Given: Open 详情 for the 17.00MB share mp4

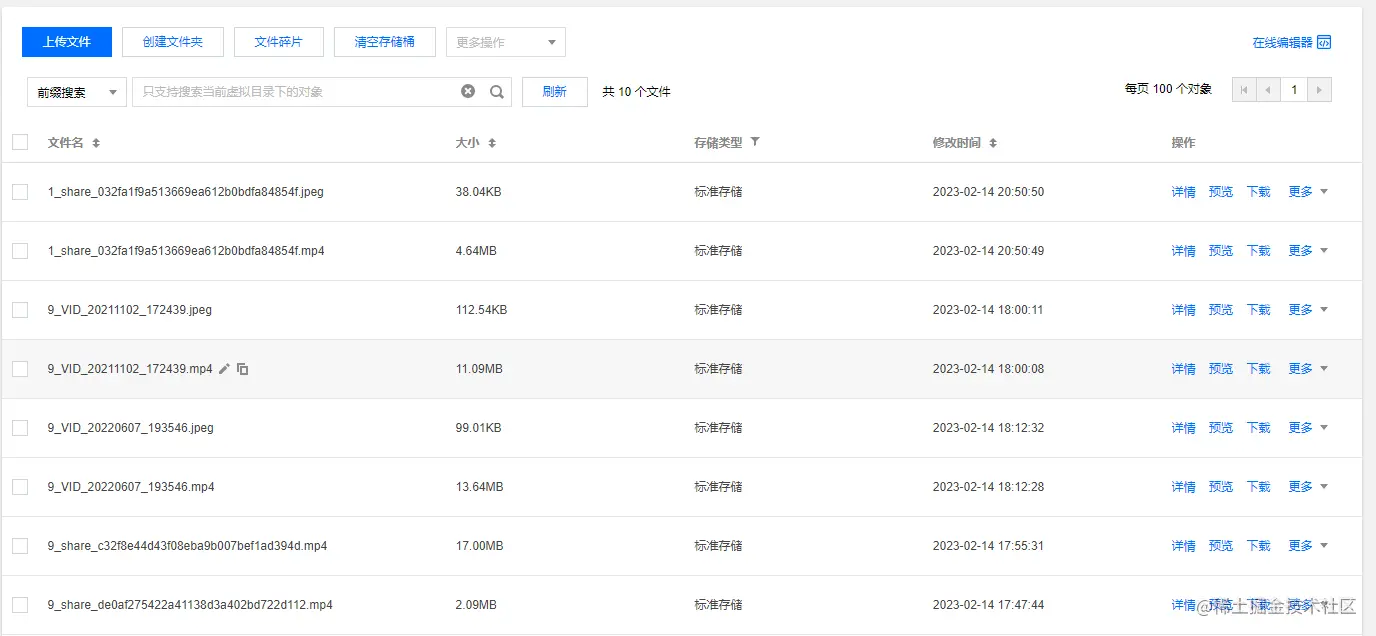Looking at the screenshot, I should pyautogui.click(x=1183, y=546).
